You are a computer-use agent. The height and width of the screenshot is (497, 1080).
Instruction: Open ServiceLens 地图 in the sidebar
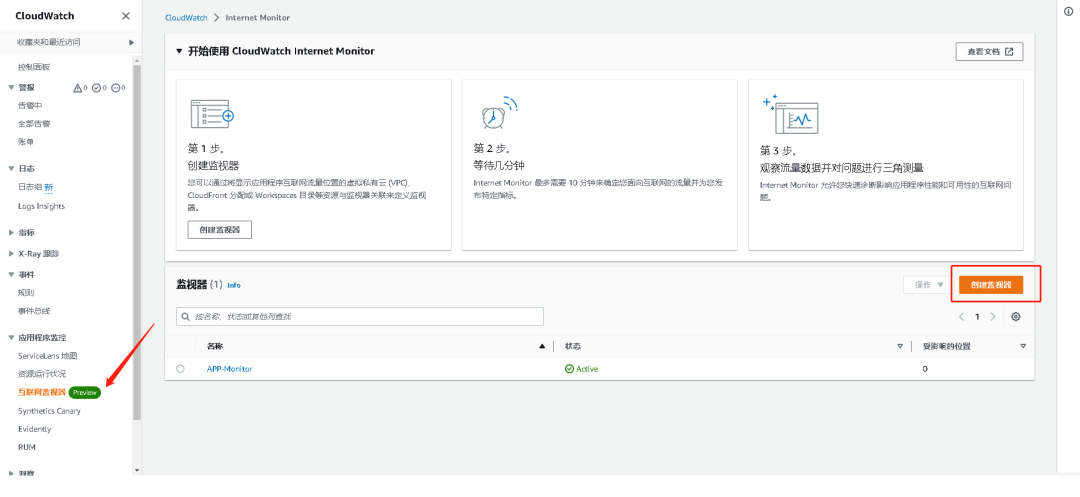[48, 356]
